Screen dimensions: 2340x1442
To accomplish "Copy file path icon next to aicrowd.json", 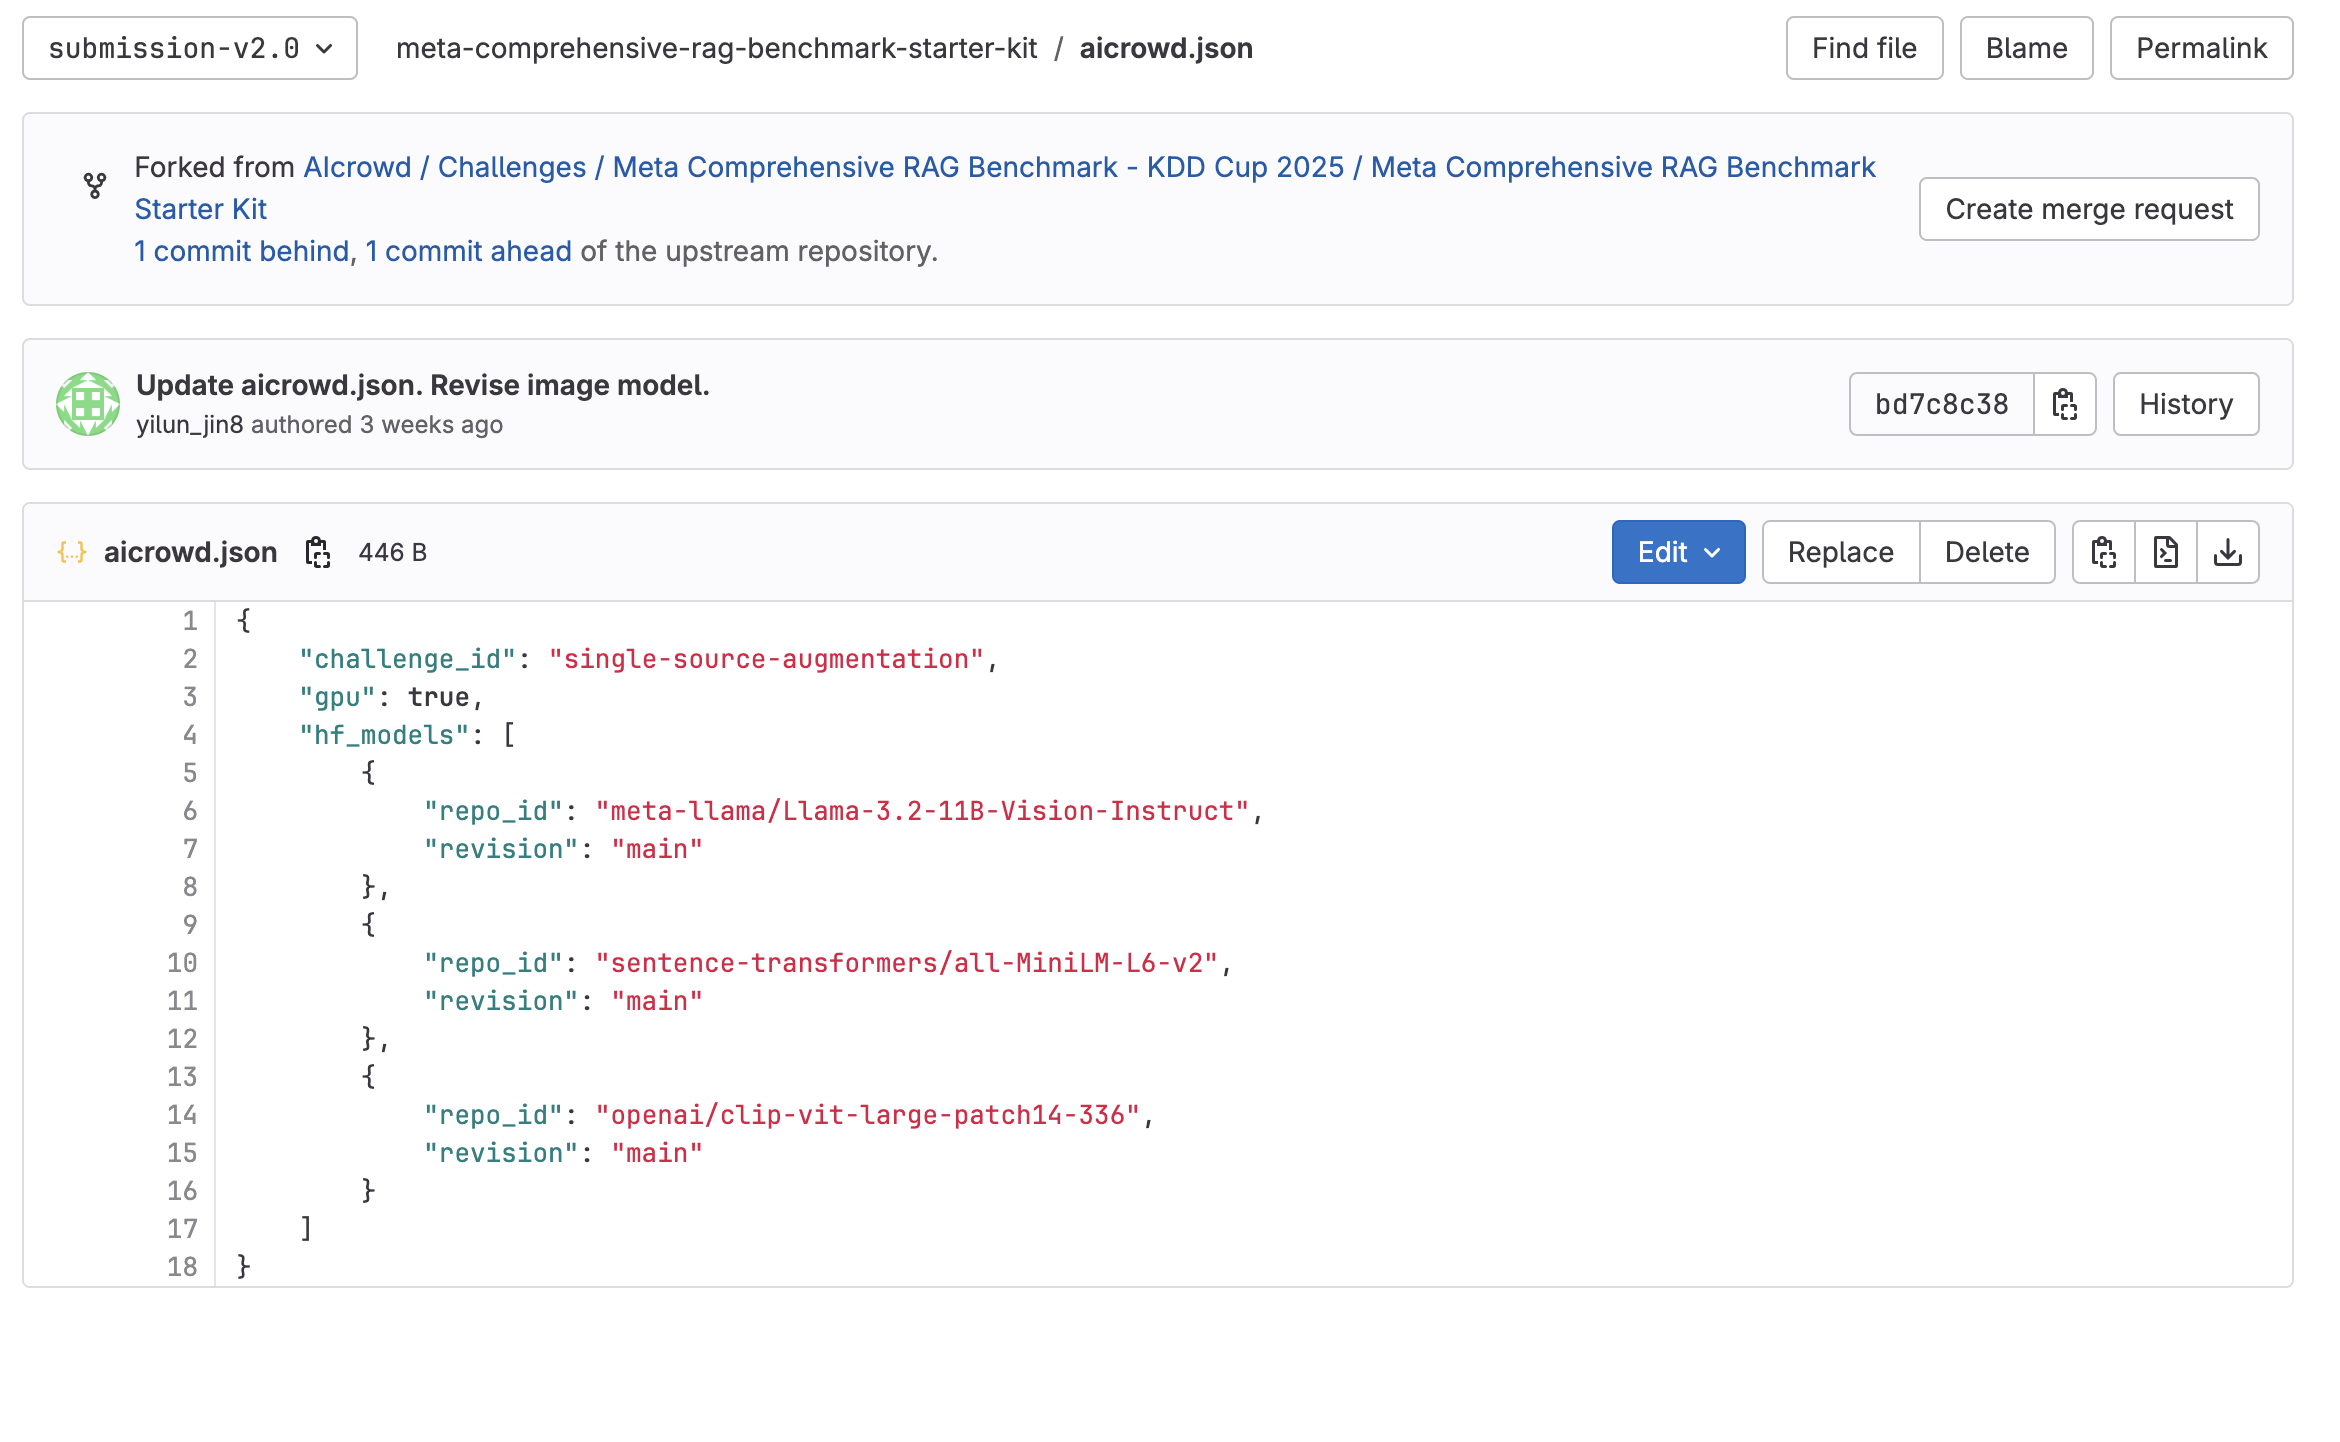I will pyautogui.click(x=318, y=552).
